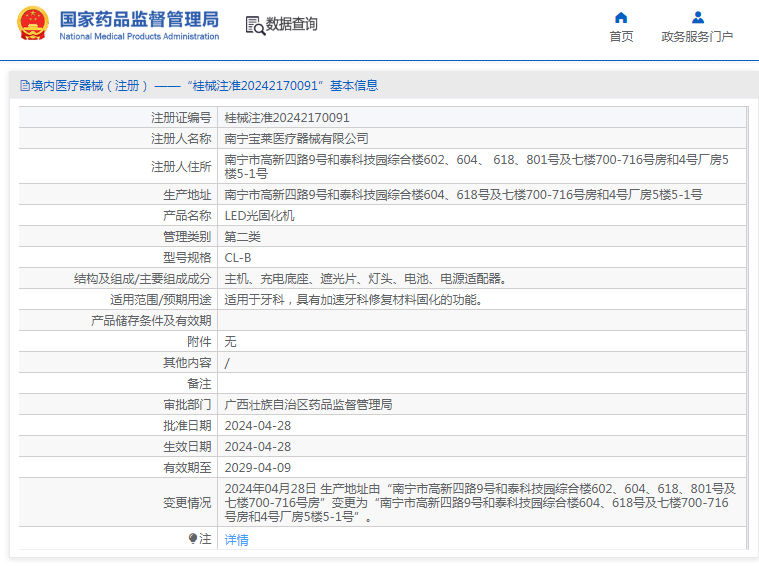Select 广西壮族自治区药品监督管理局 approving department

[308, 405]
